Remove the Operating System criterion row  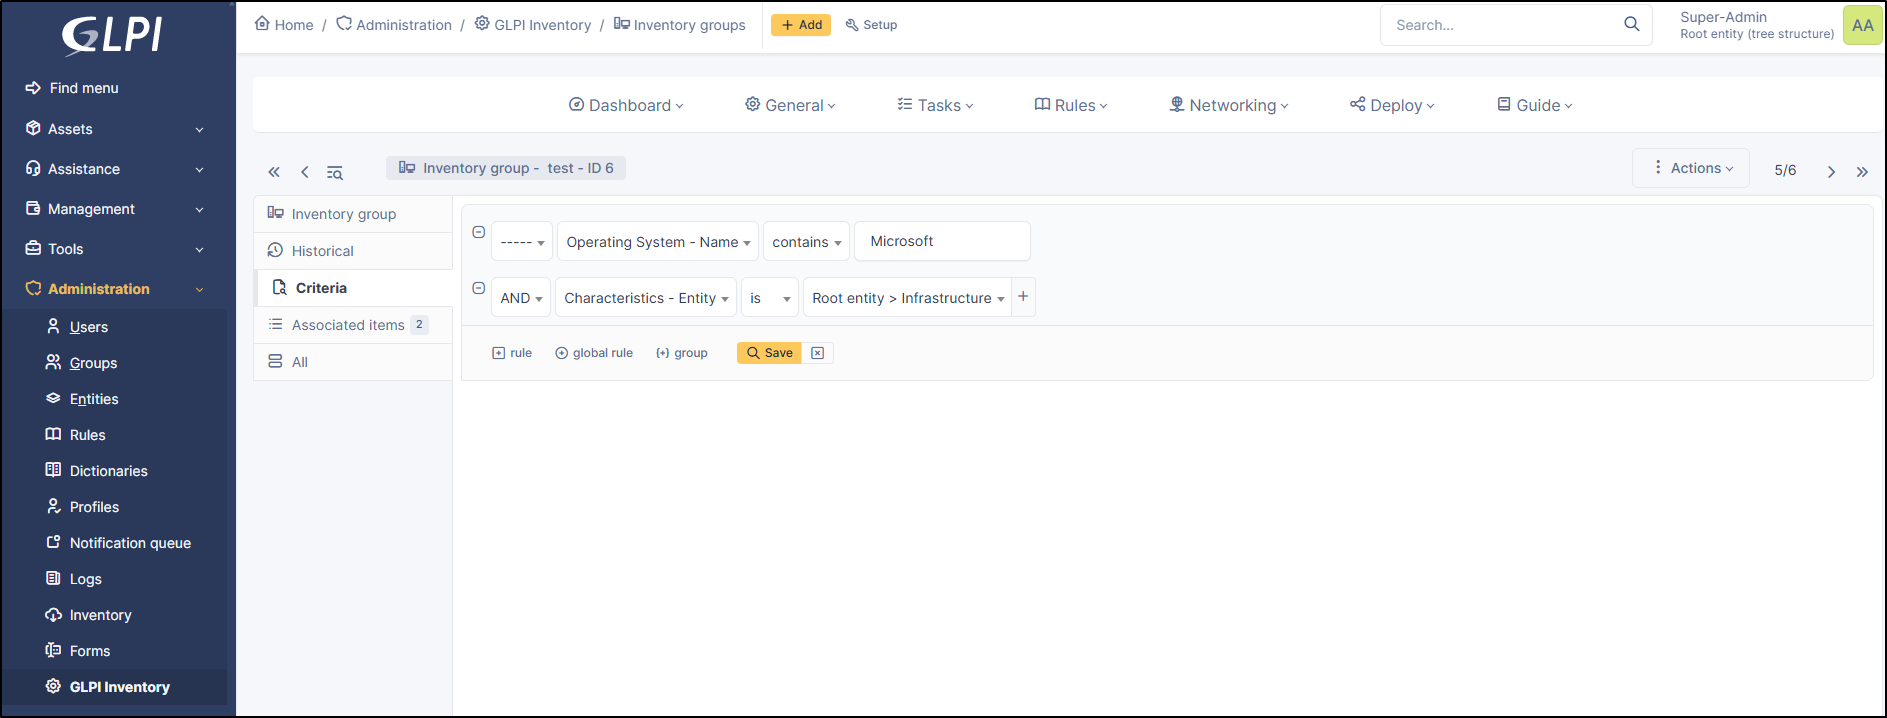479,232
